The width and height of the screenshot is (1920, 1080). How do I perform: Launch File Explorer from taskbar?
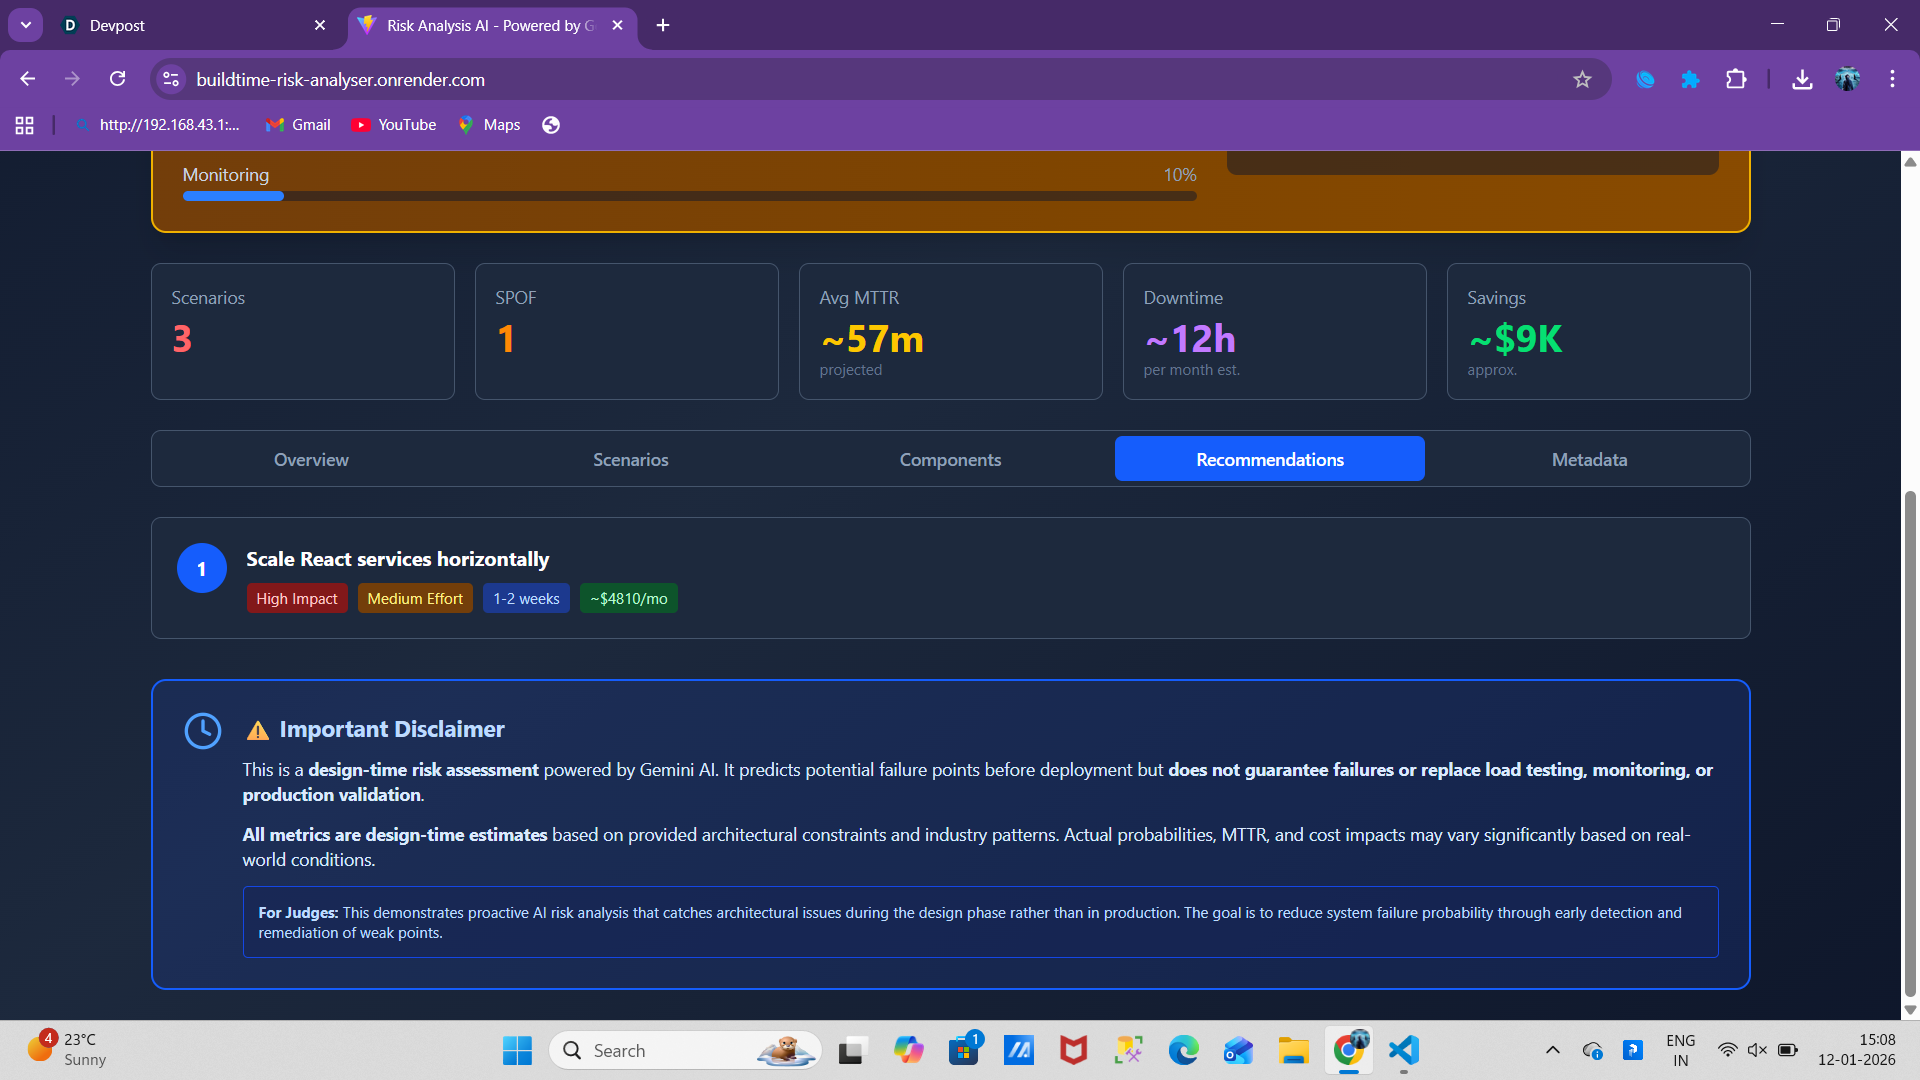(x=1293, y=1050)
